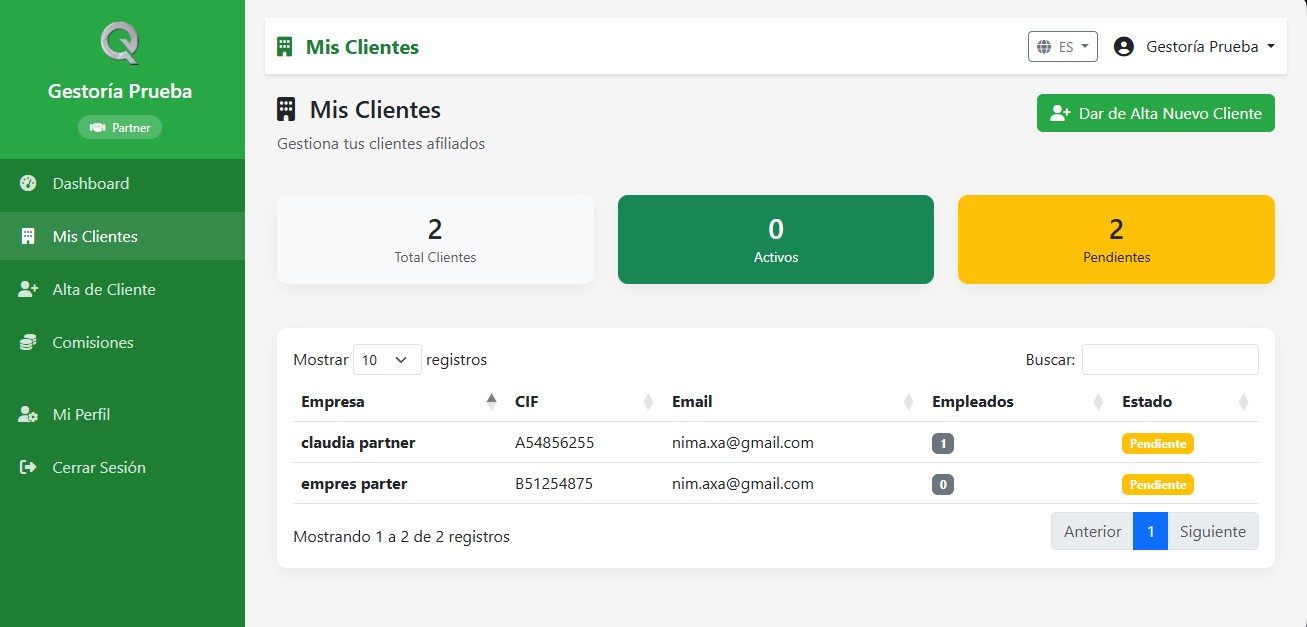The width and height of the screenshot is (1307, 627).
Task: Select the Comisiones coins icon
Action: tap(25, 342)
